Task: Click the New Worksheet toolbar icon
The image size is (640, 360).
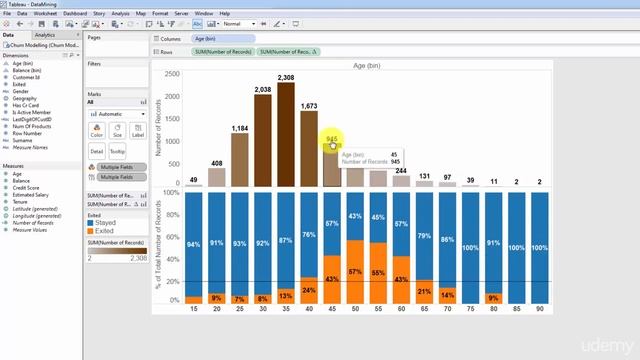Action: (x=69, y=24)
